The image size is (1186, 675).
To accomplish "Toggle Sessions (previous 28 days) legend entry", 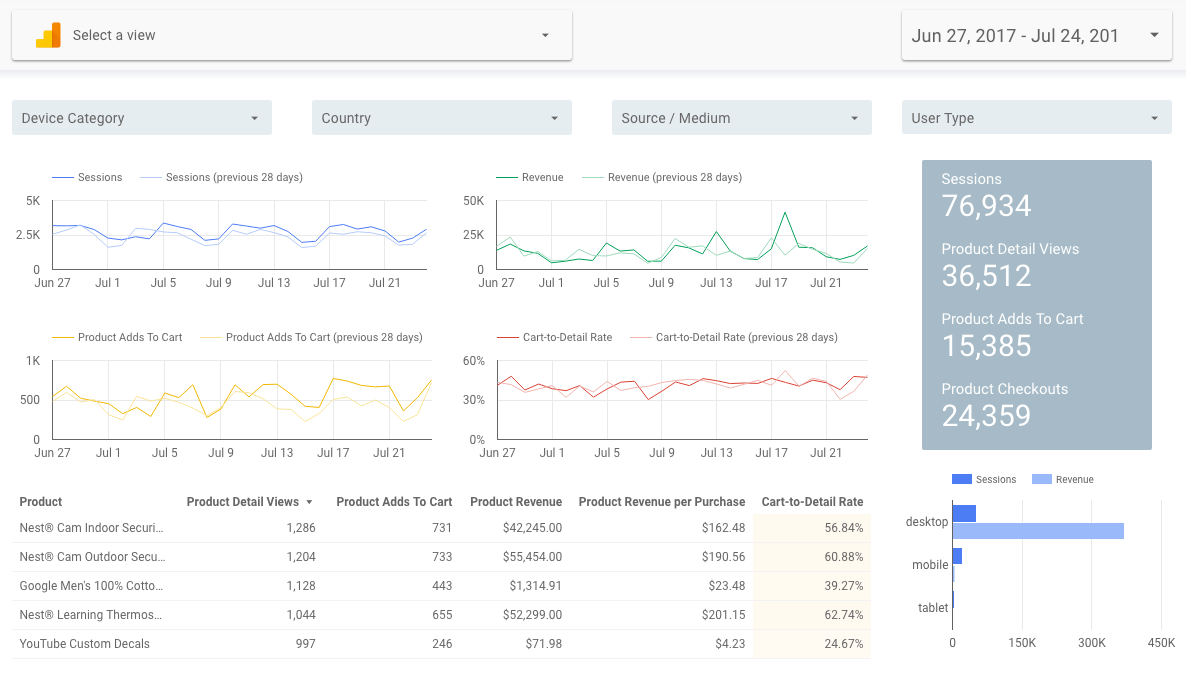I will [222, 177].
